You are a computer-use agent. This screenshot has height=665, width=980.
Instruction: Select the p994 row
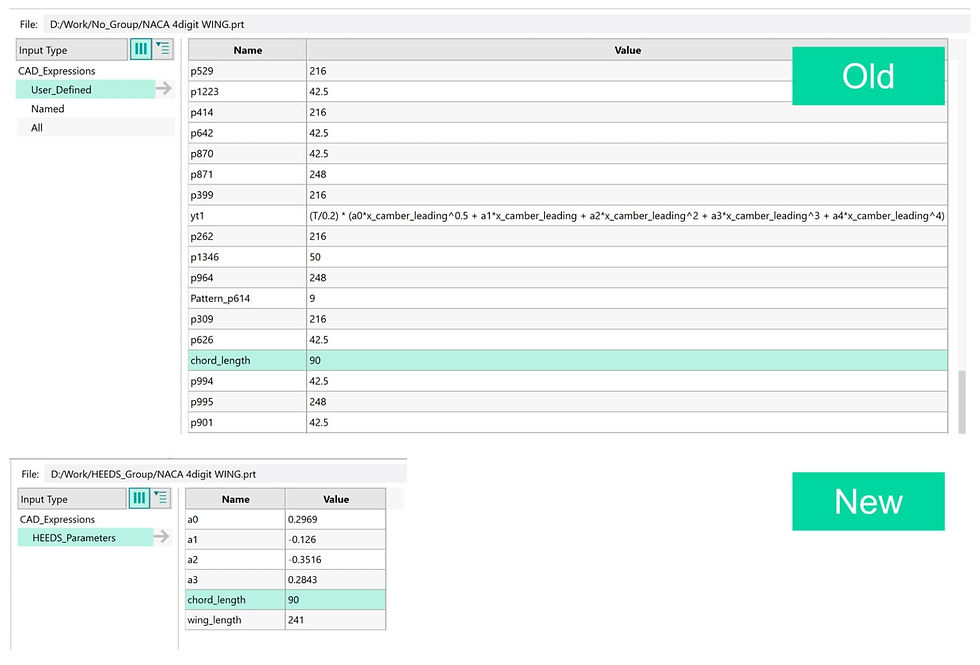[568, 381]
